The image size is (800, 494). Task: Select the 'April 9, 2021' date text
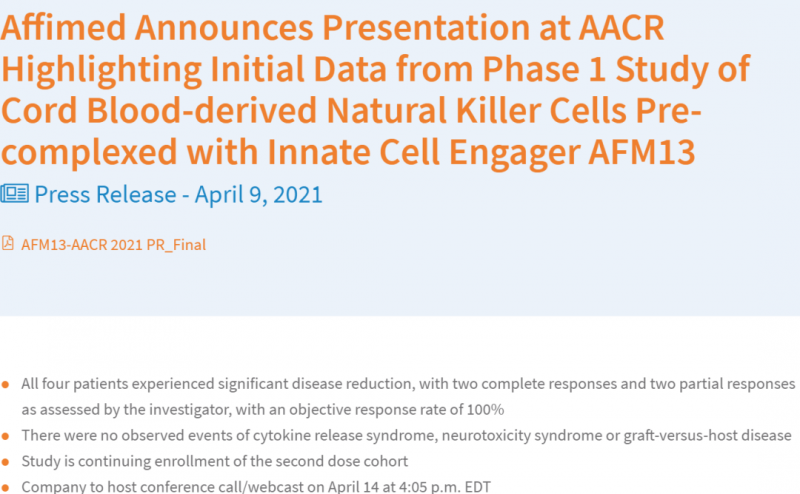point(258,195)
